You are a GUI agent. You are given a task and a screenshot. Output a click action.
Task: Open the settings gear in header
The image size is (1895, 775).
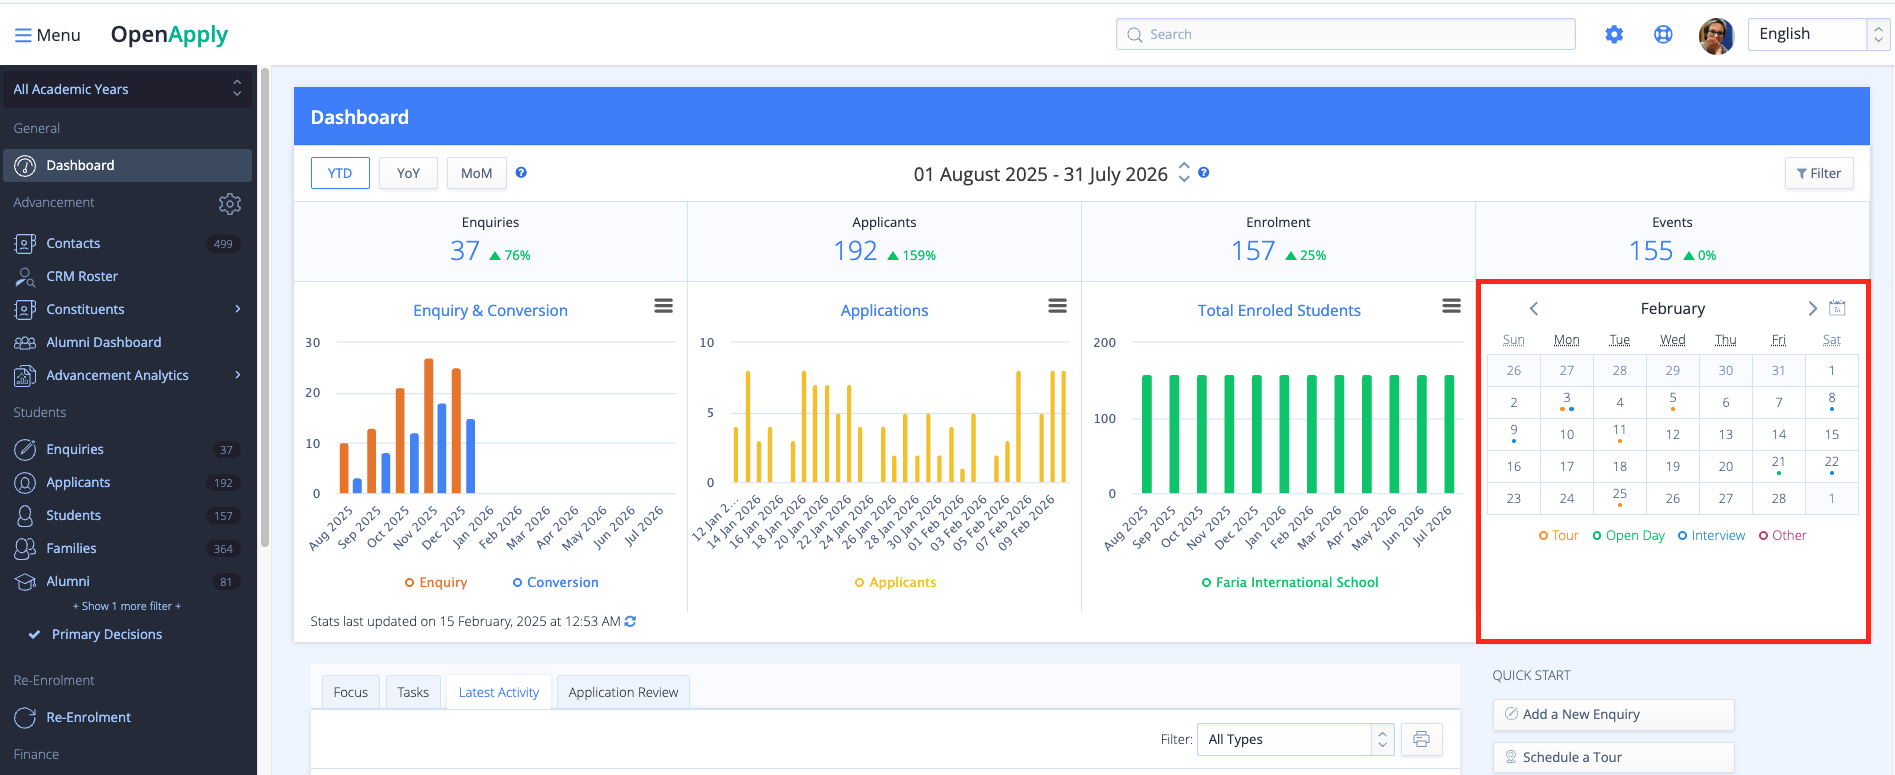coord(1614,35)
